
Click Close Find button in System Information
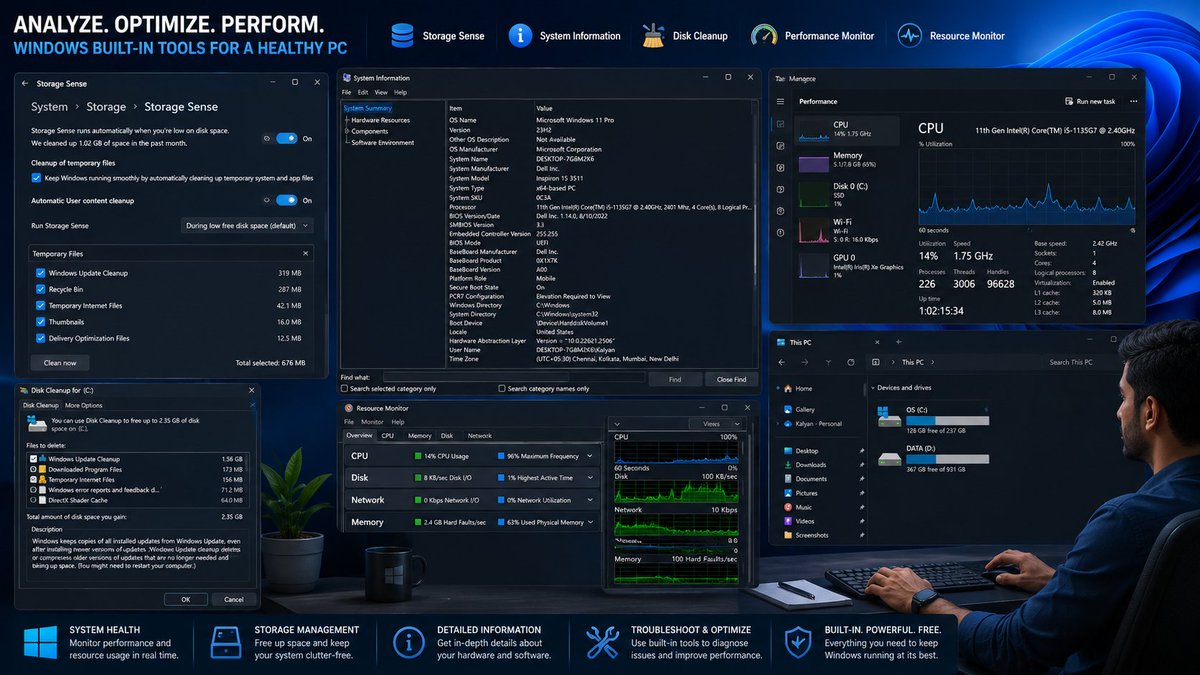coord(731,379)
